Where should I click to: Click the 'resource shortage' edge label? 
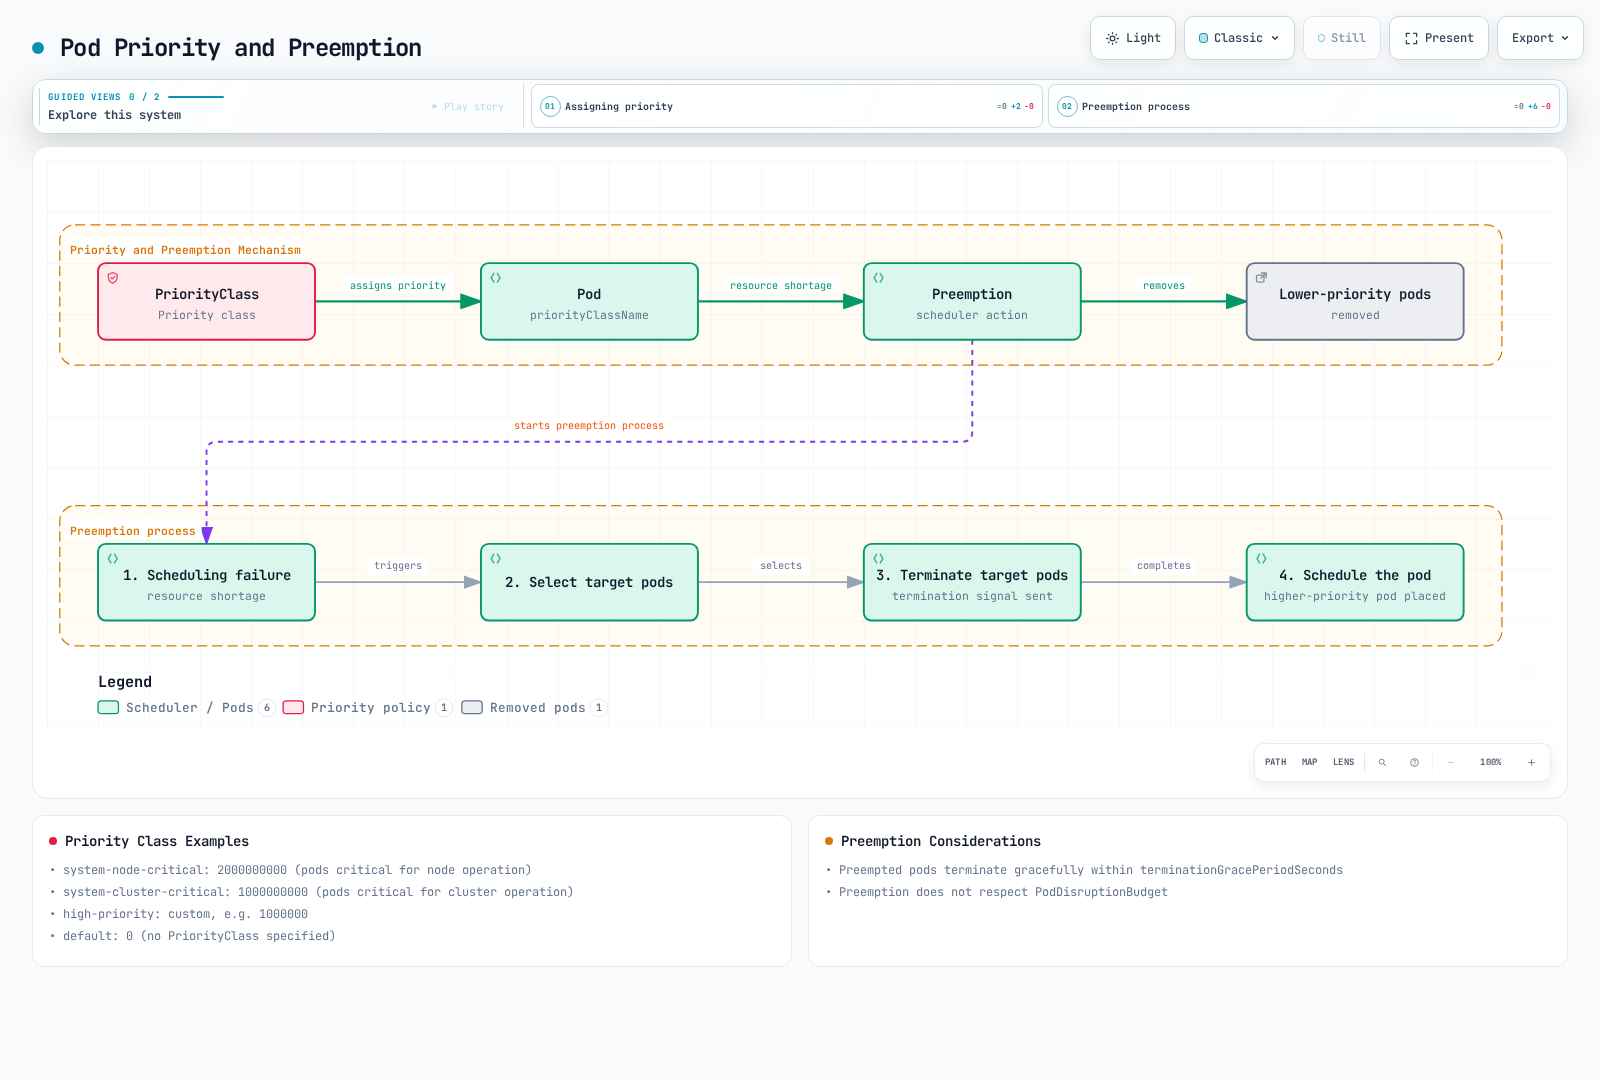pos(781,286)
